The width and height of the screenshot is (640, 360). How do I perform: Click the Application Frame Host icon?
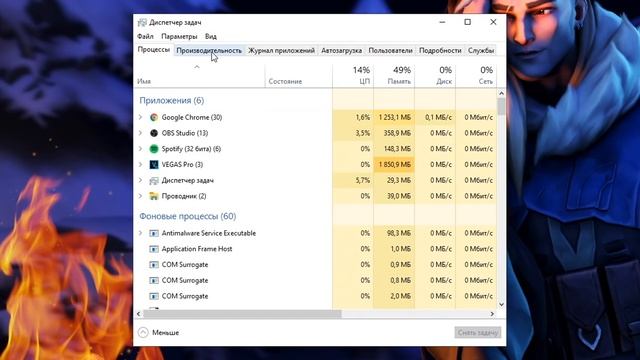(154, 249)
